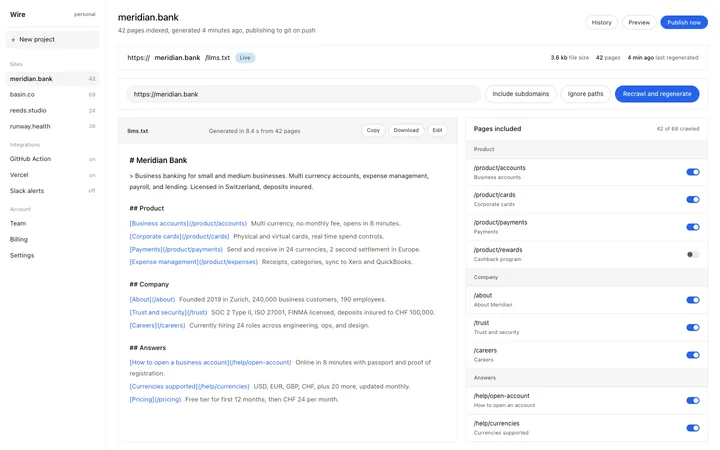Viewport: 720px width, 450px height.
Task: Toggle the /help/open-account page switch
Action: pos(692,401)
